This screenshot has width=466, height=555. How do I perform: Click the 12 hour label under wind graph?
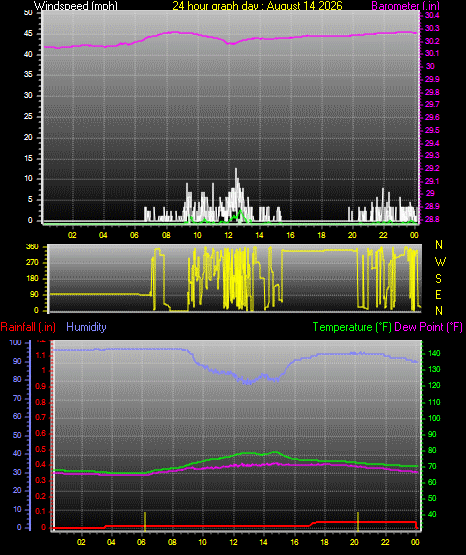click(228, 235)
